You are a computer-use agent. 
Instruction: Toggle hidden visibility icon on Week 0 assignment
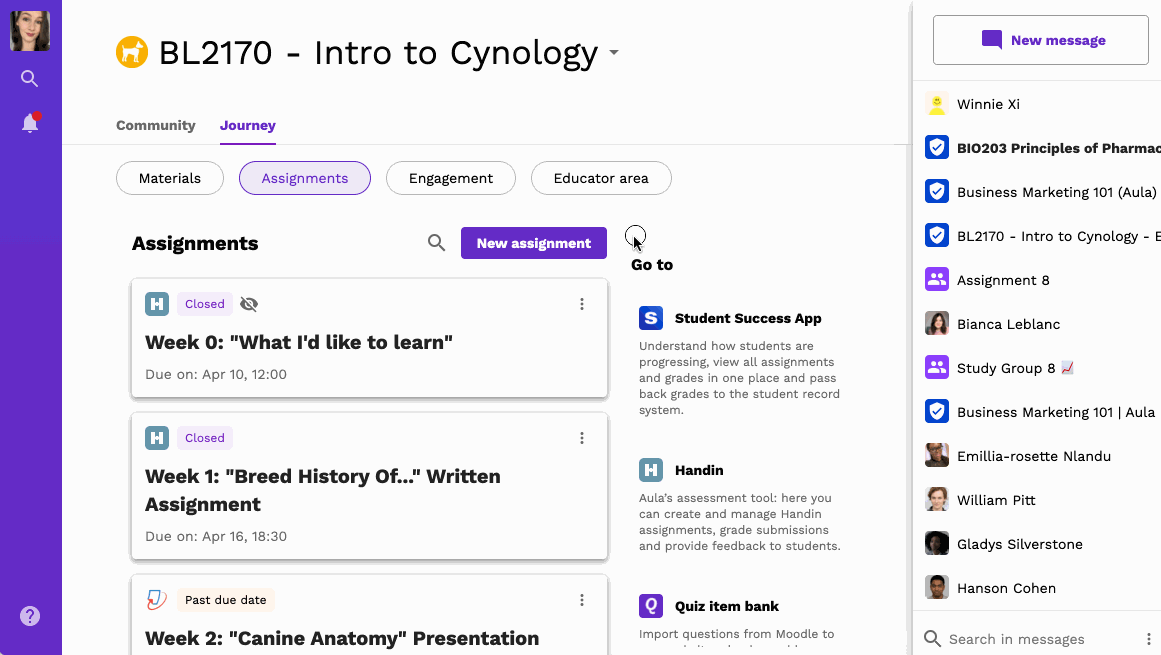tap(249, 304)
